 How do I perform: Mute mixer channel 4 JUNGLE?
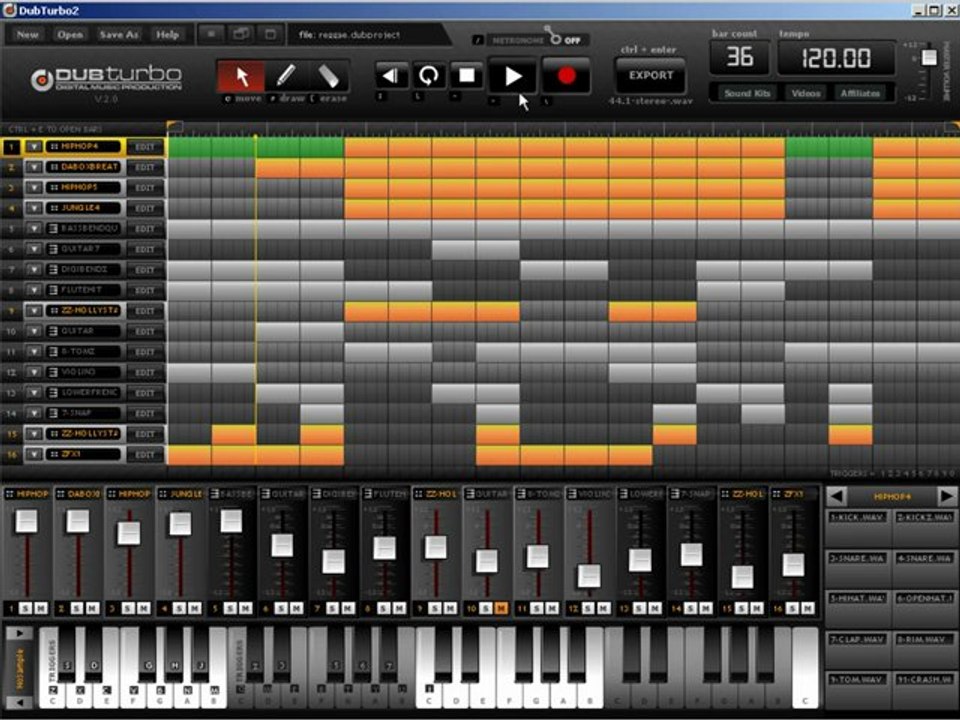click(194, 608)
